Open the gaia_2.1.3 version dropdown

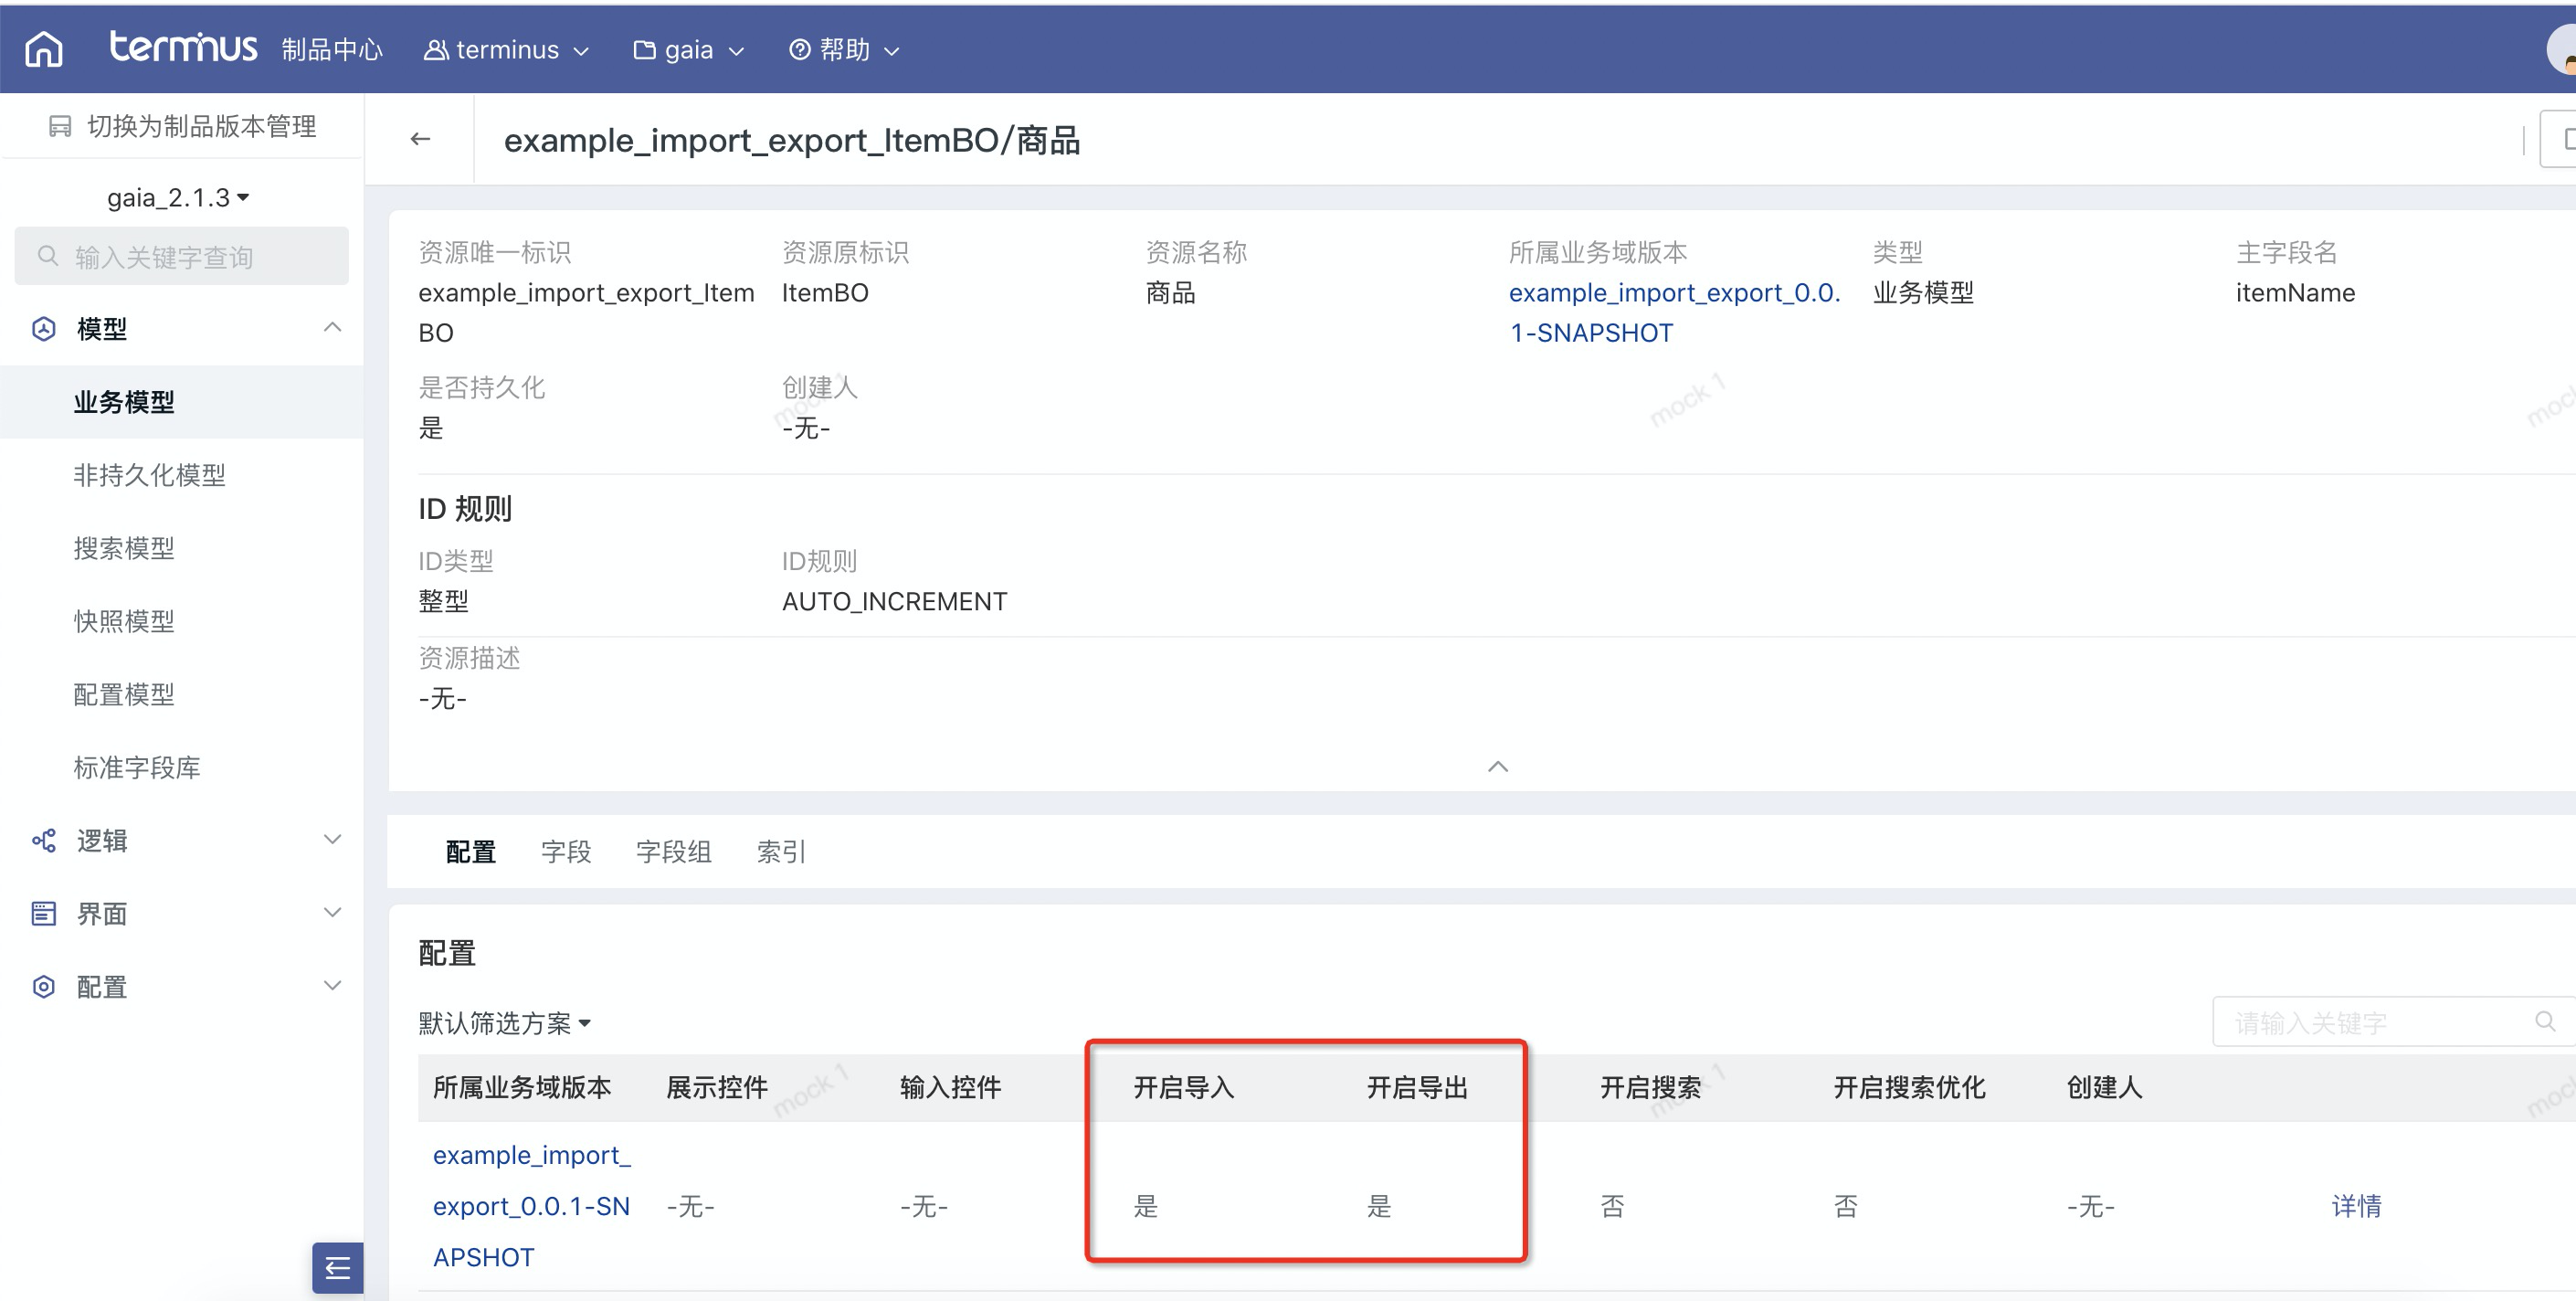click(178, 198)
